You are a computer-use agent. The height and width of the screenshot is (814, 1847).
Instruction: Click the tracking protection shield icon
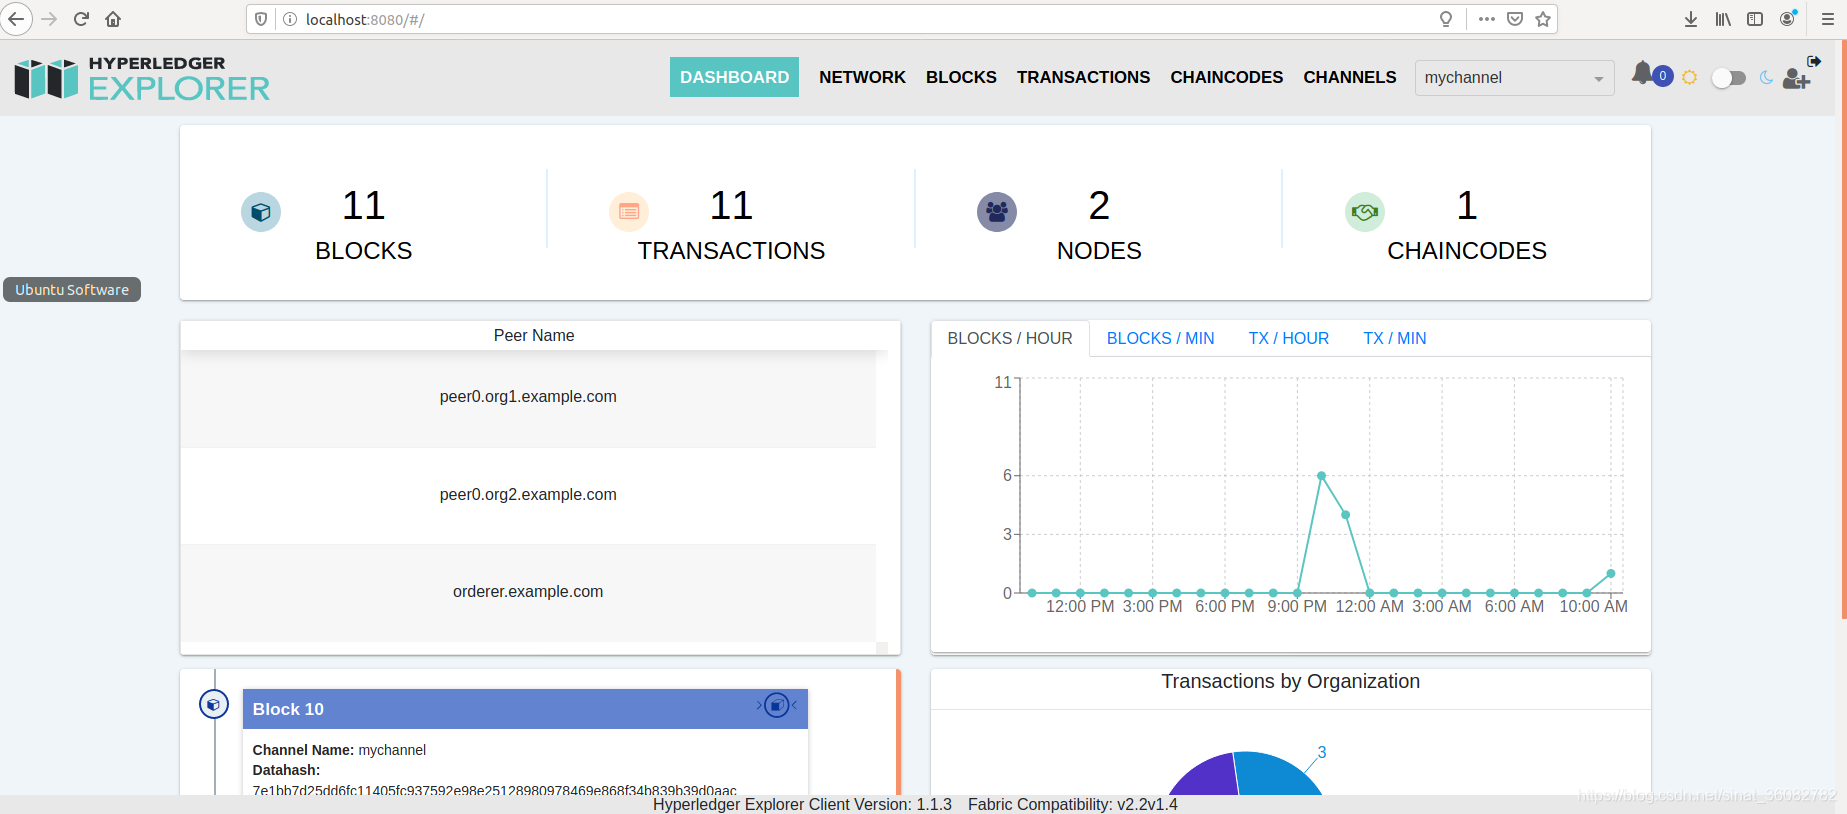click(x=261, y=19)
